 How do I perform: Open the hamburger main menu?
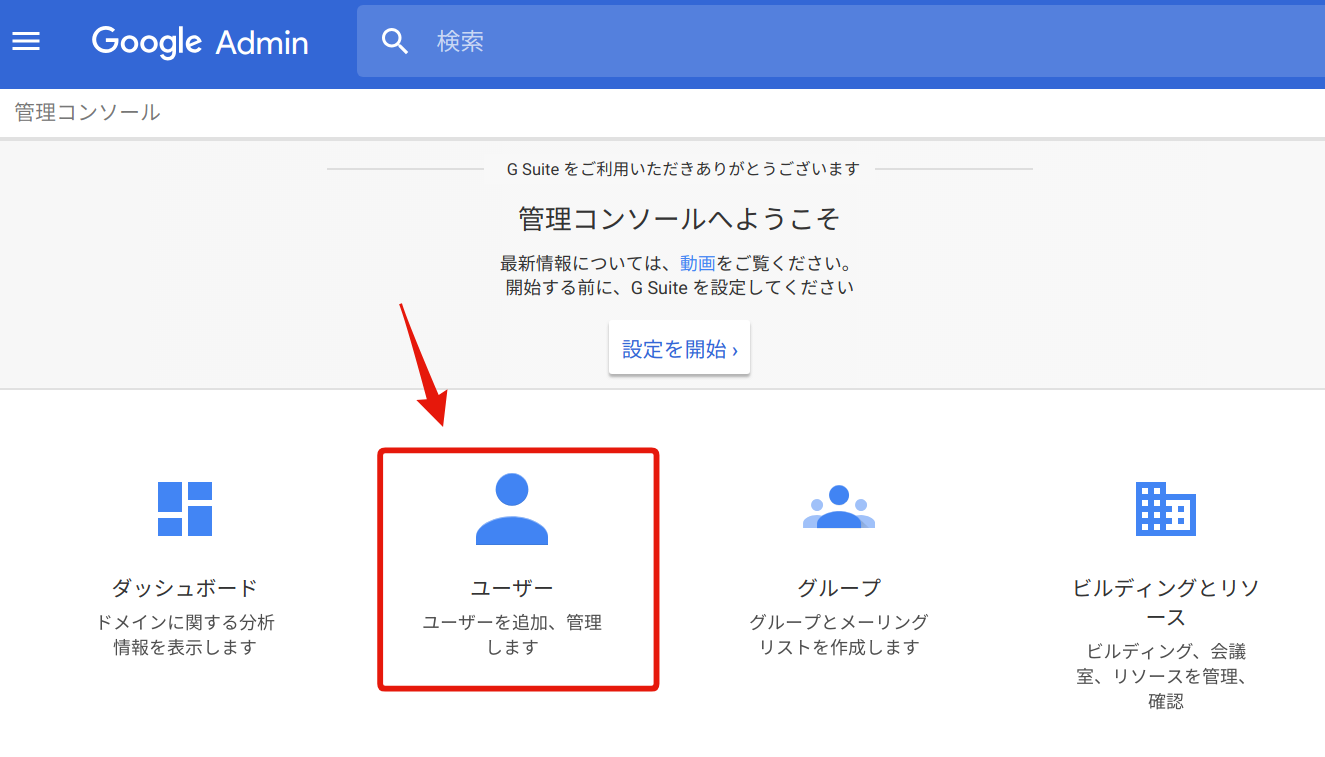click(x=26, y=41)
